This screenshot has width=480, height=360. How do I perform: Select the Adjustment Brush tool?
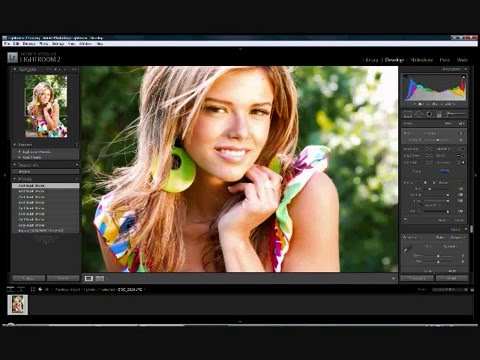(x=456, y=114)
